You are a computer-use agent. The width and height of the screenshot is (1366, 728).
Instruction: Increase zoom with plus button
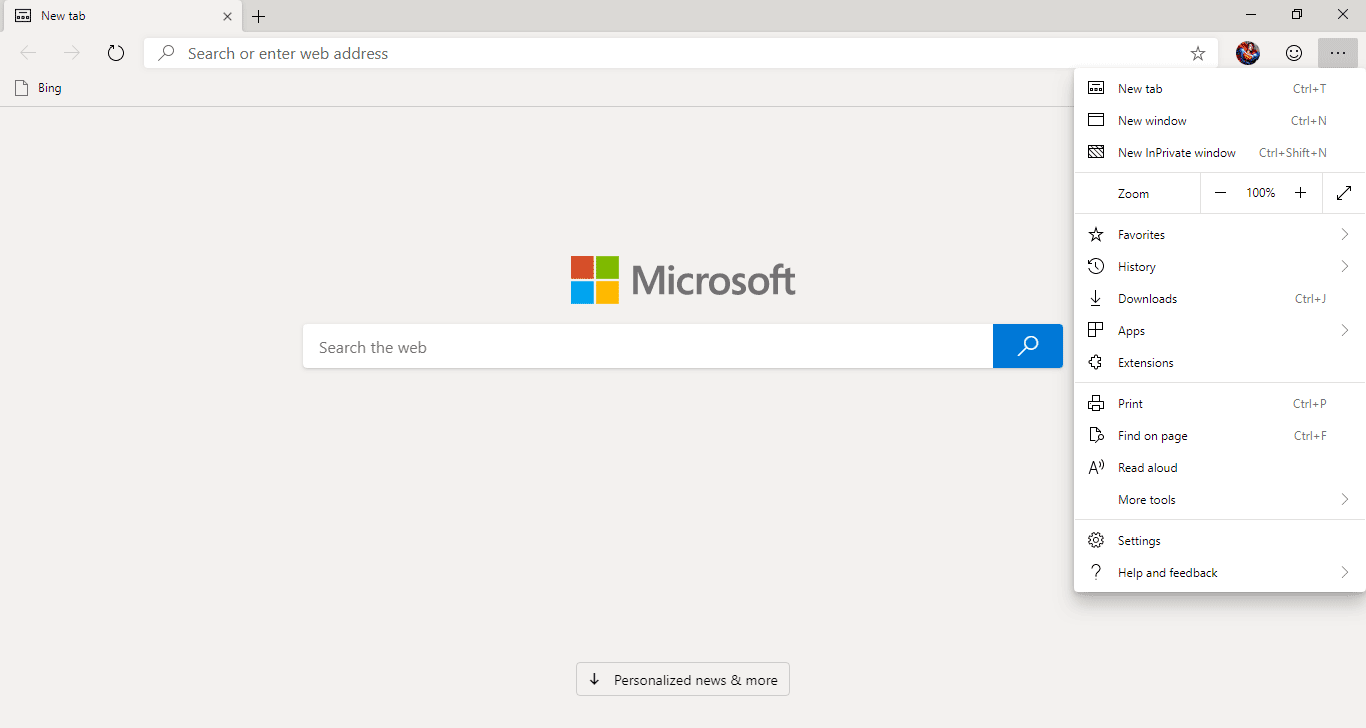tap(1300, 193)
